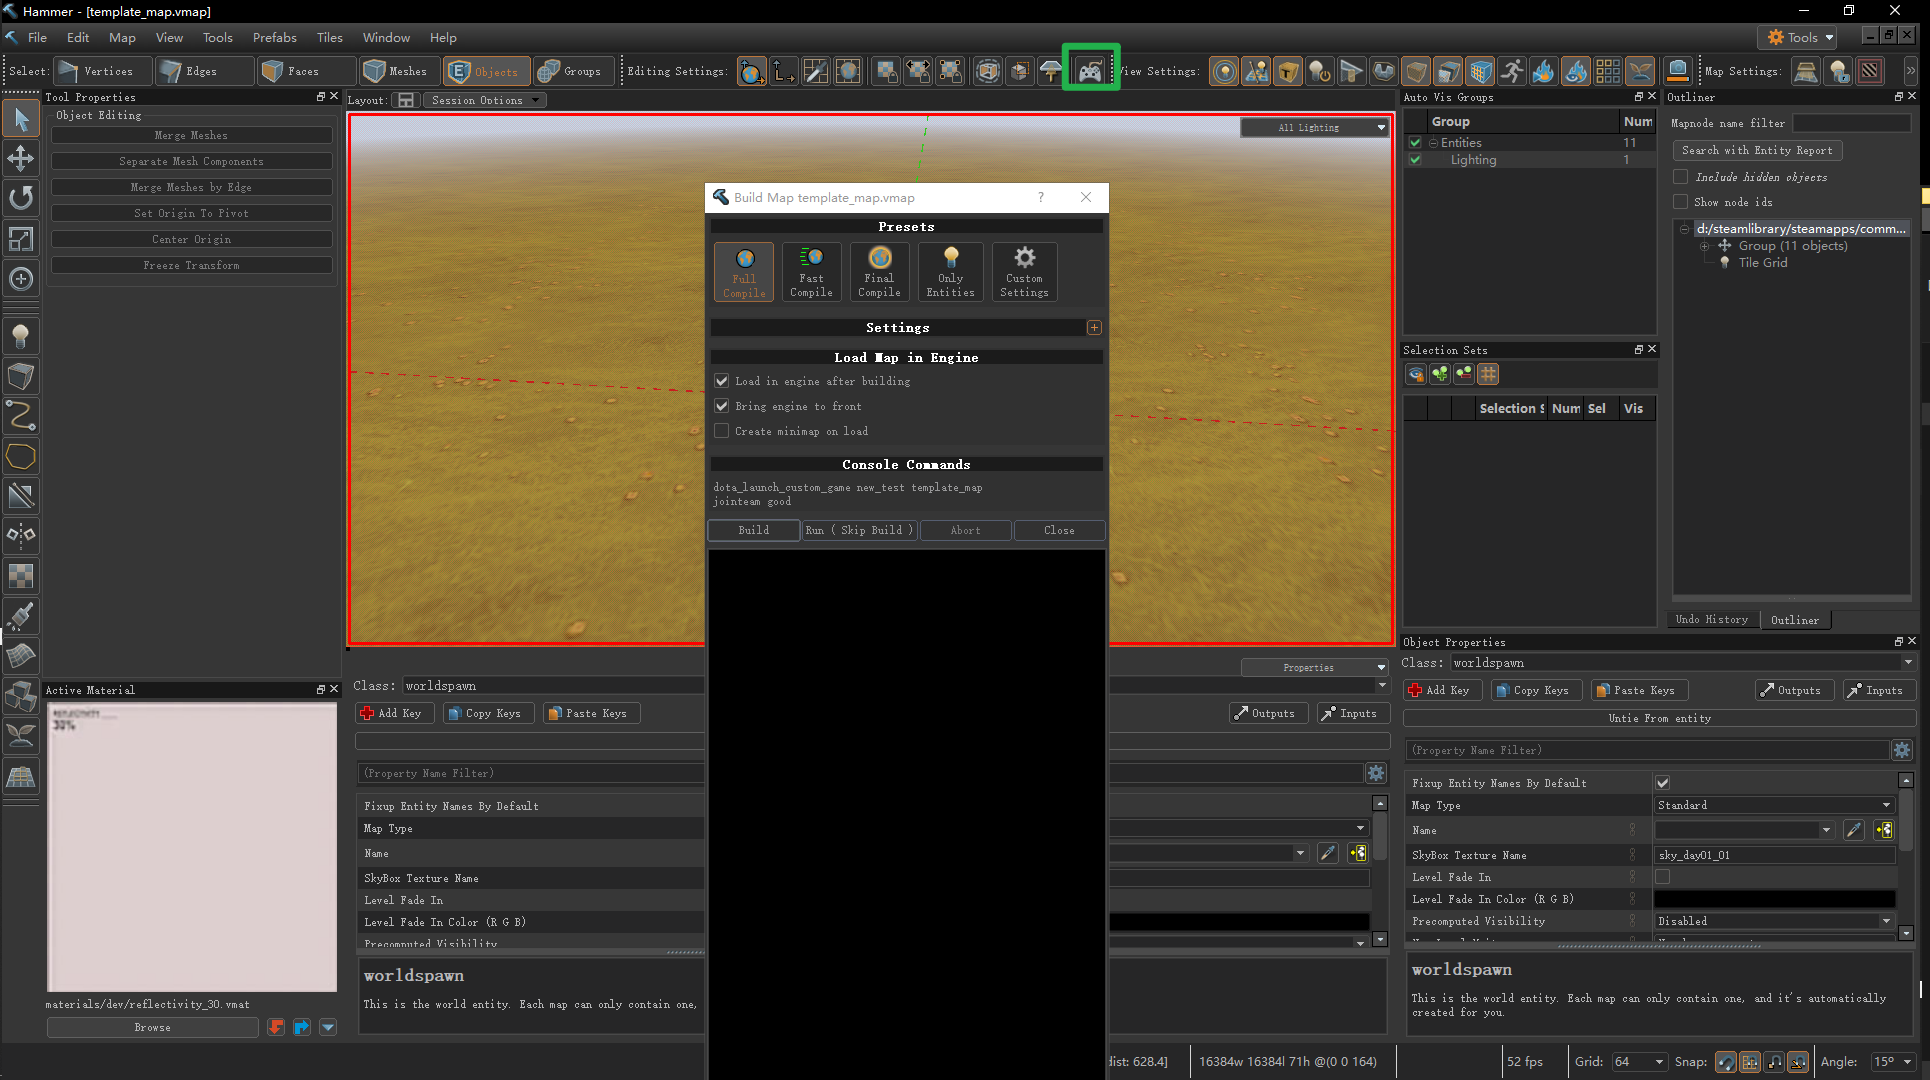Choose the Final Compile preset
This screenshot has width=1930, height=1080.
coord(879,271)
